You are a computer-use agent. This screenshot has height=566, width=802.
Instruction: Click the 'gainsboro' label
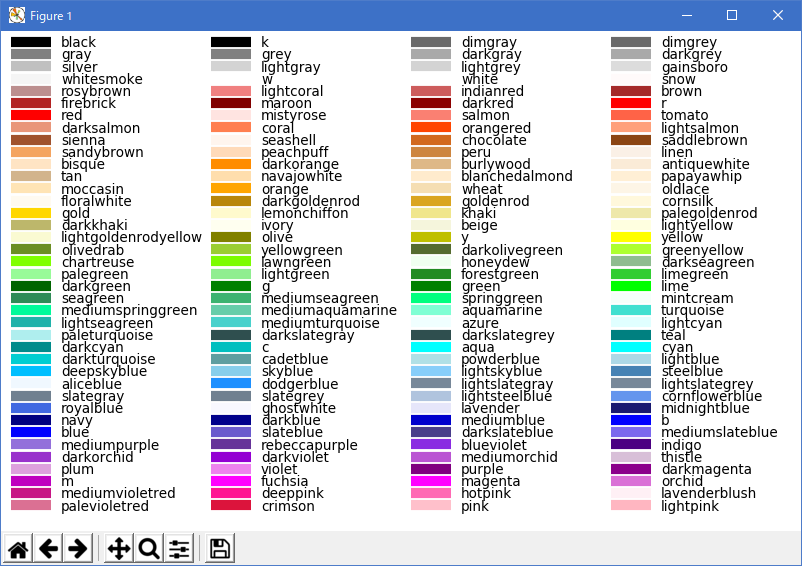pyautogui.click(x=695, y=67)
